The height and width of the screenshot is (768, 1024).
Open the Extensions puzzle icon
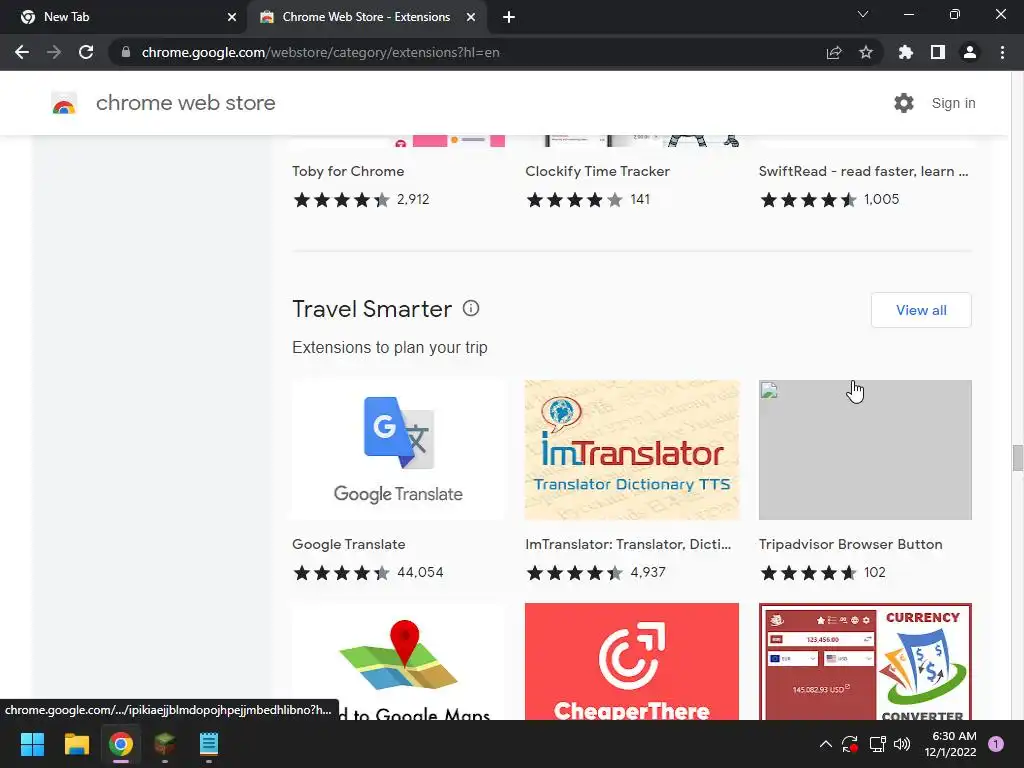(905, 52)
